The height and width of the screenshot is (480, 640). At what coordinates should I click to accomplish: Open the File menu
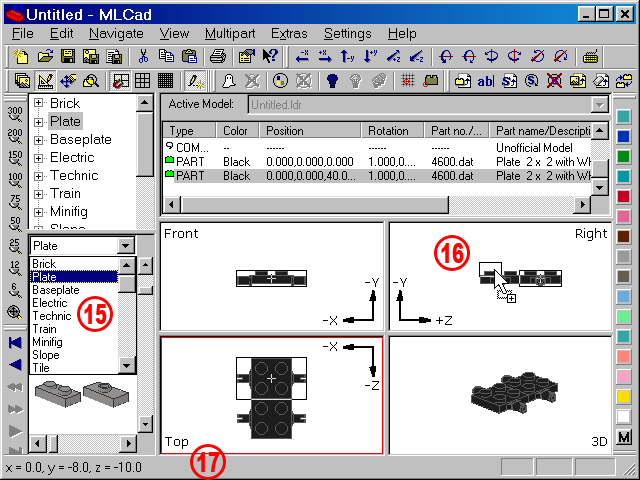pyautogui.click(x=22, y=33)
